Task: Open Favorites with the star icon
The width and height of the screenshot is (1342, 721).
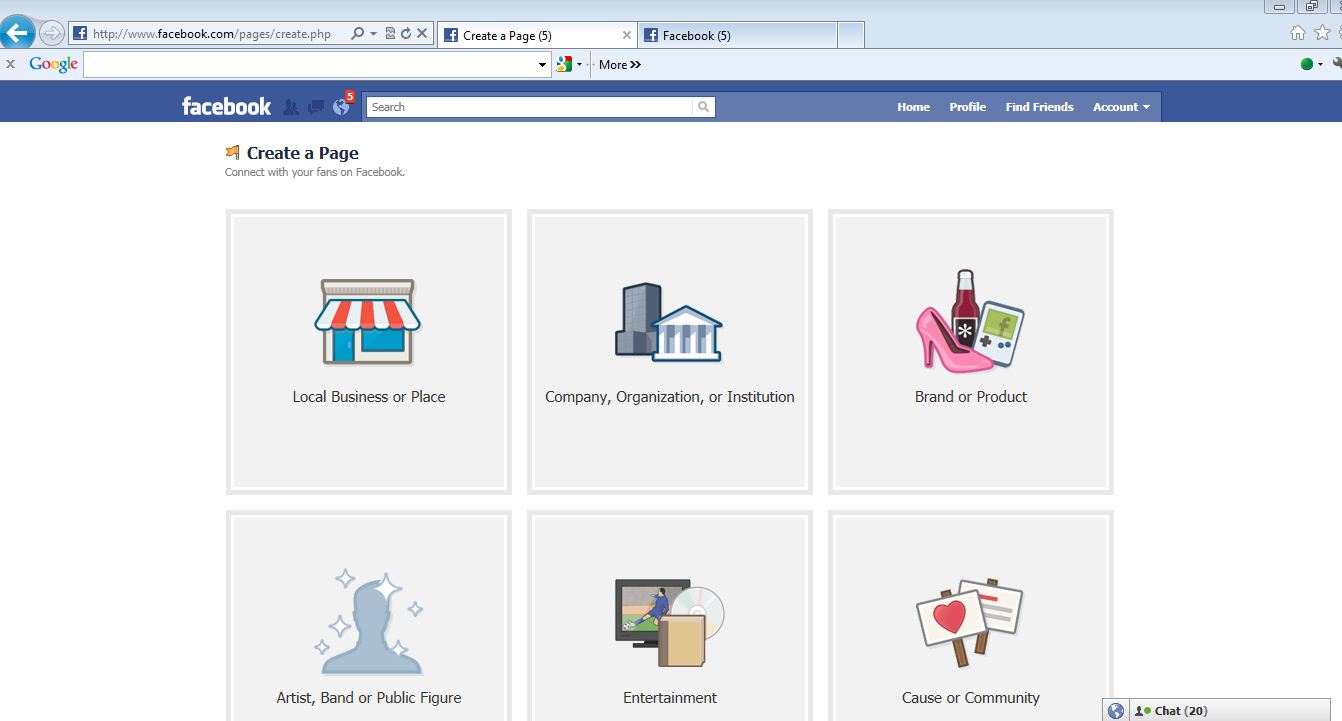Action: pos(1322,33)
